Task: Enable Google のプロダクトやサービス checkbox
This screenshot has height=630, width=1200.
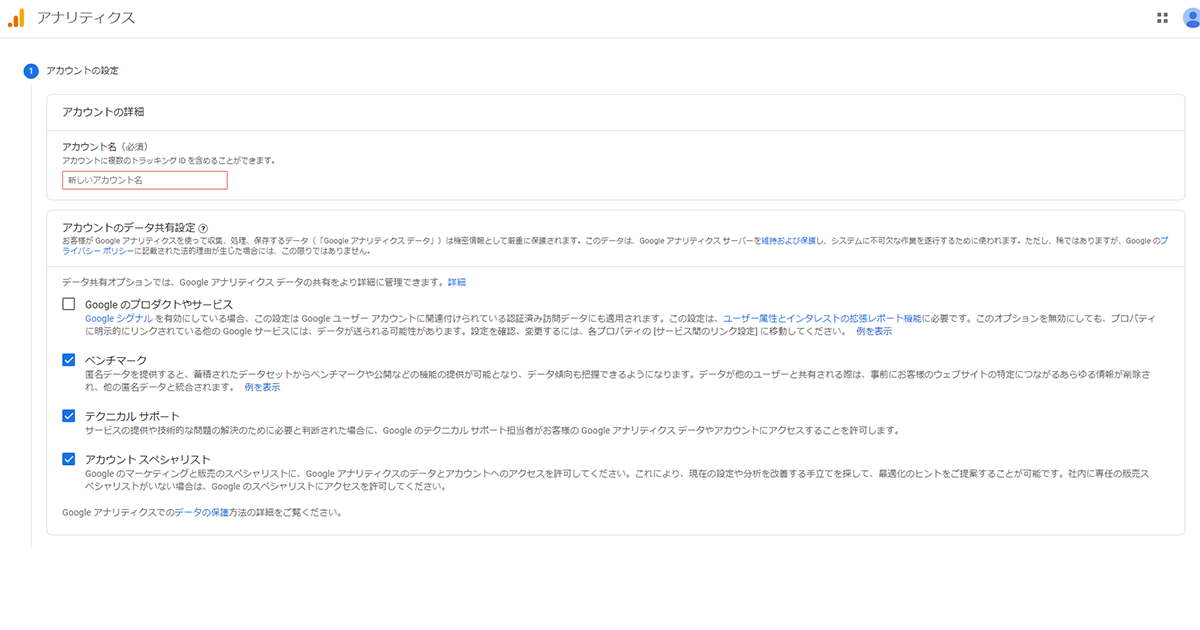Action: (69, 304)
